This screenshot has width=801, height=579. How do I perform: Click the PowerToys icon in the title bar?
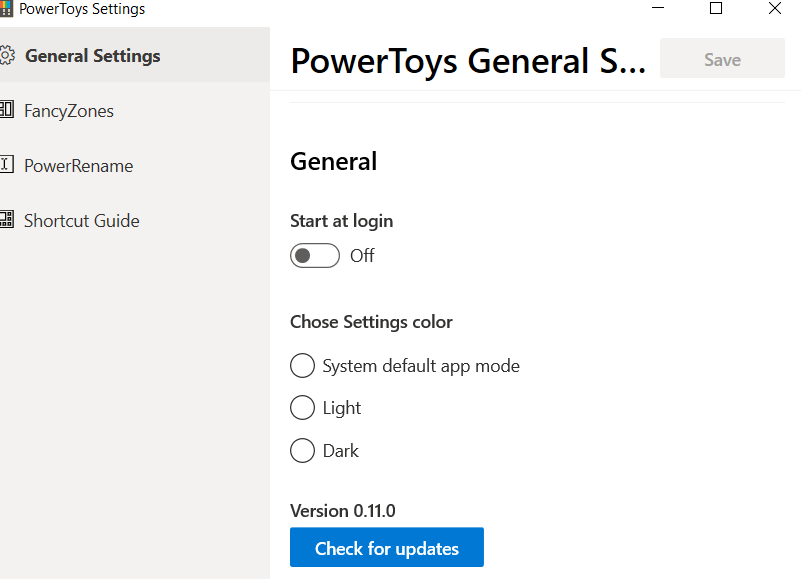(x=9, y=8)
